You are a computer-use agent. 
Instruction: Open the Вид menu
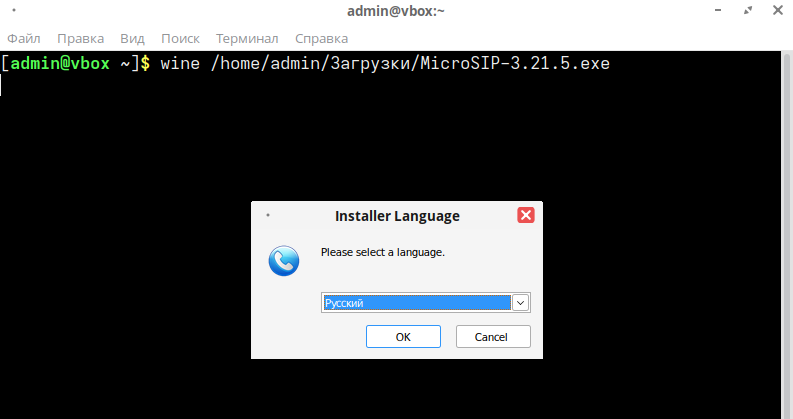pos(132,38)
